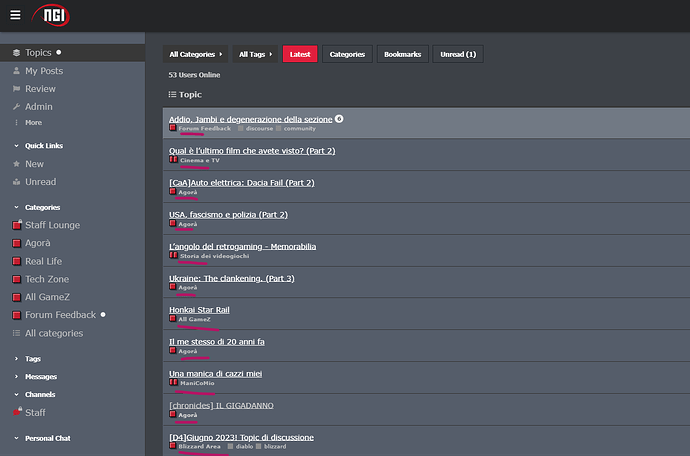Open topic L'angolo del retrogaming - Memorabilia

(242, 246)
